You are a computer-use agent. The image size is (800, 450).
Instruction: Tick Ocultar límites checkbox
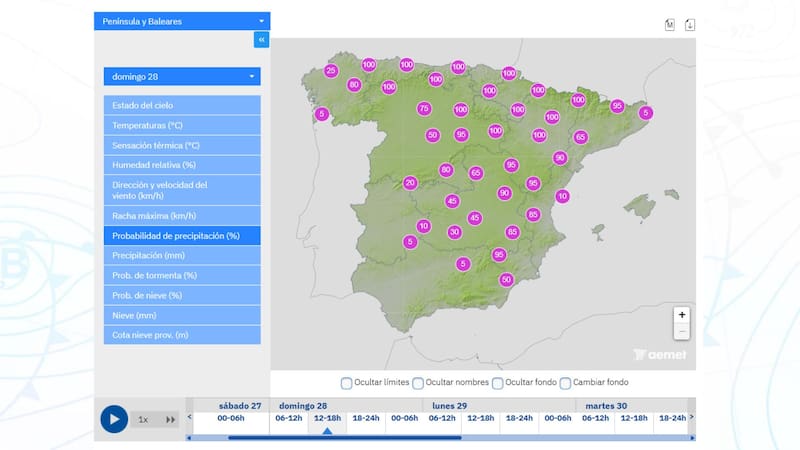click(346, 383)
